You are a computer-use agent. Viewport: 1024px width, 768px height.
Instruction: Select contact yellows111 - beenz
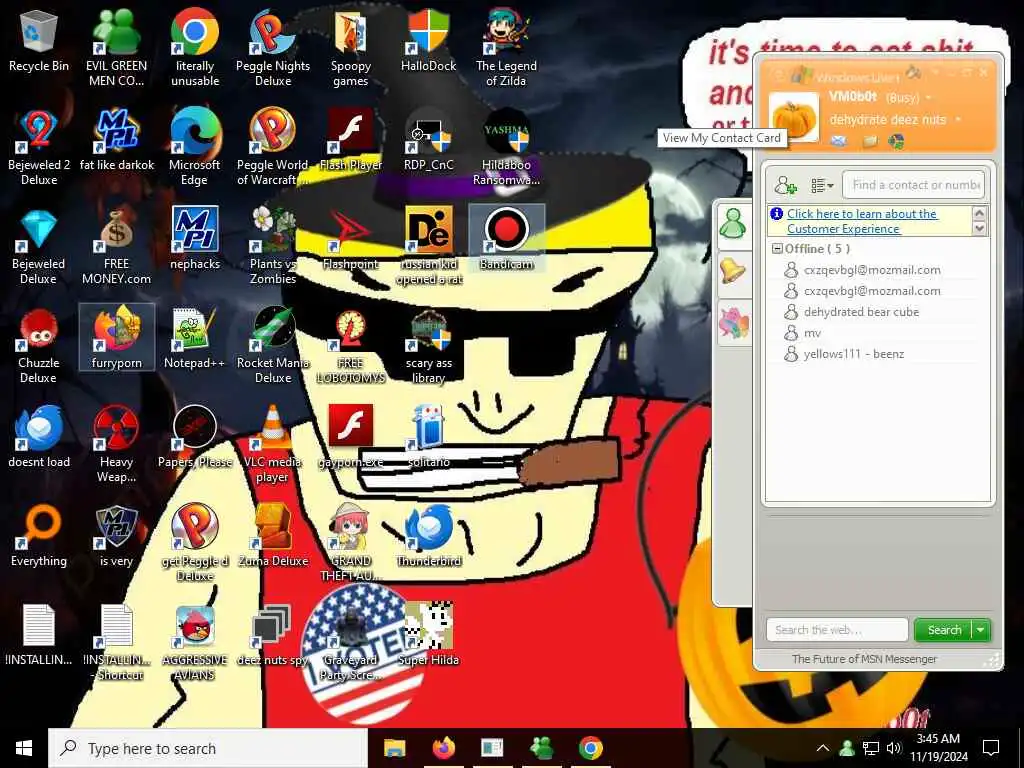[854, 354]
